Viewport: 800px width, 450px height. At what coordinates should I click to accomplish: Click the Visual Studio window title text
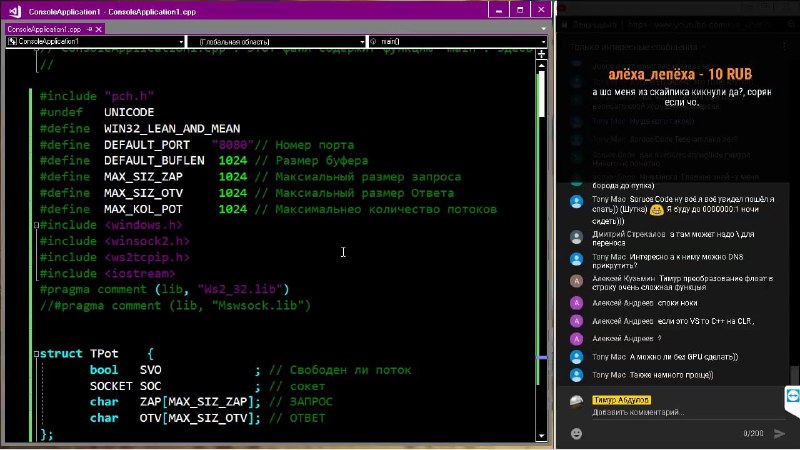point(112,11)
